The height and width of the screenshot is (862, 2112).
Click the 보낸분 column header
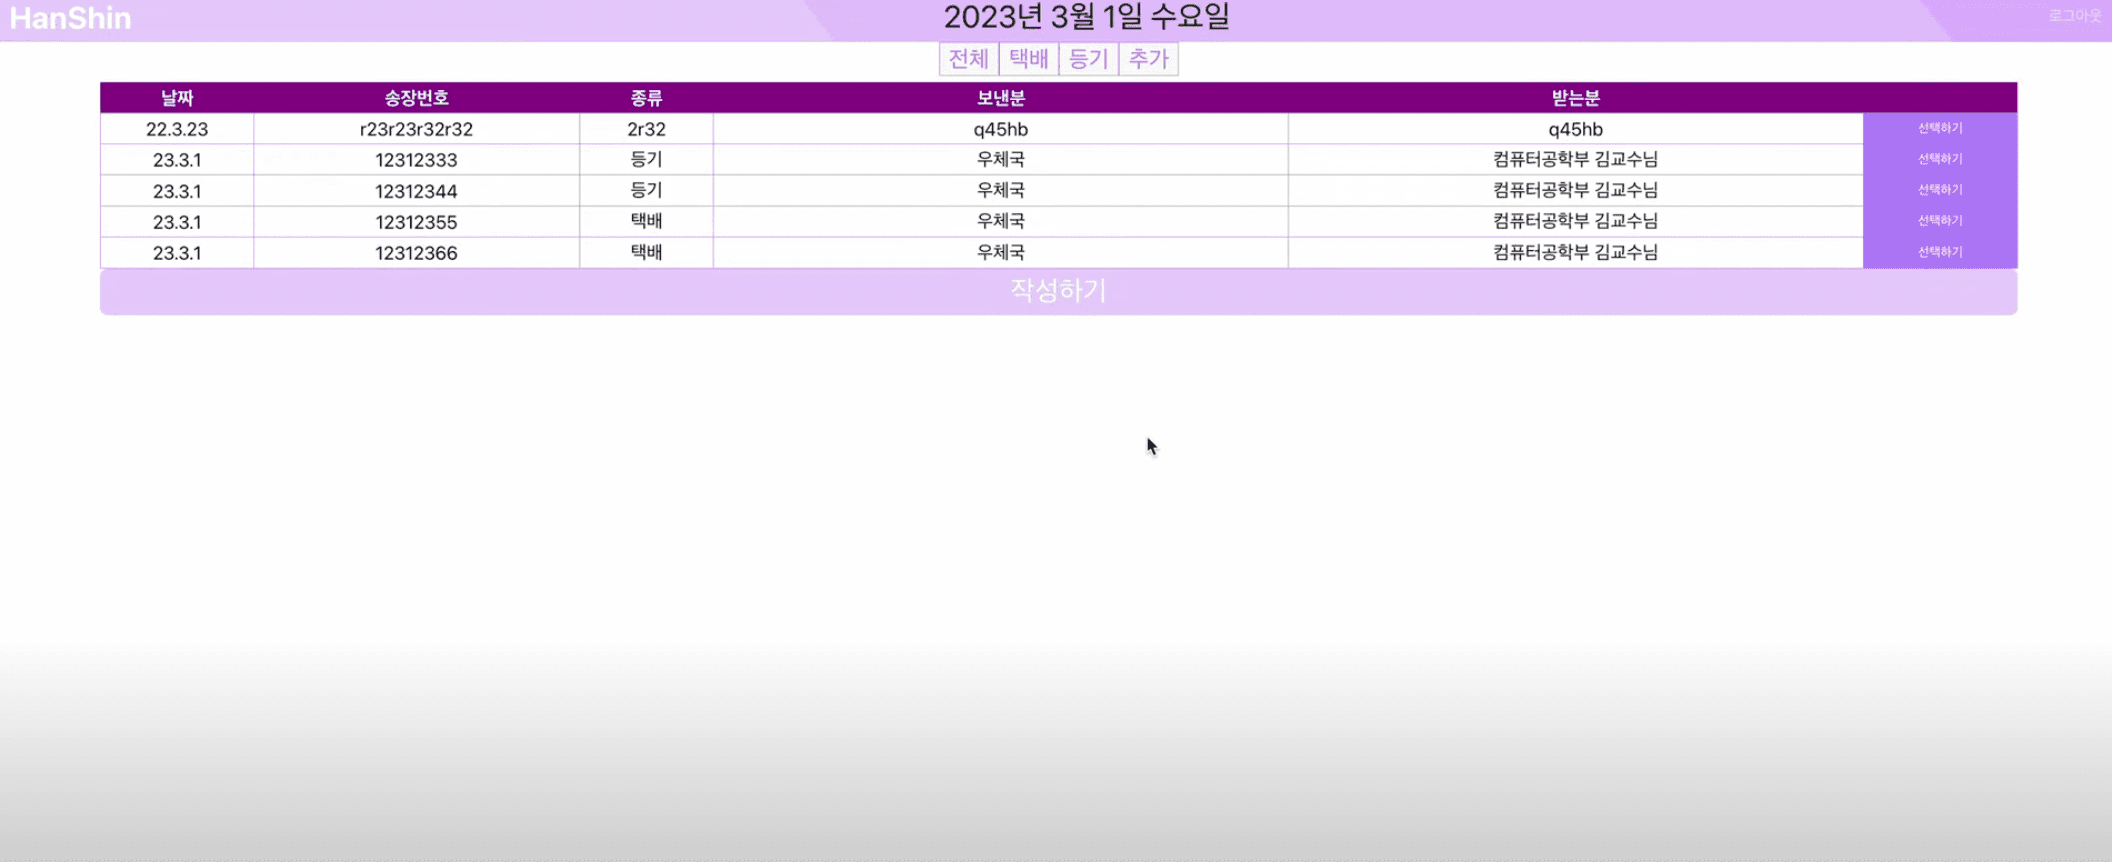(1000, 98)
